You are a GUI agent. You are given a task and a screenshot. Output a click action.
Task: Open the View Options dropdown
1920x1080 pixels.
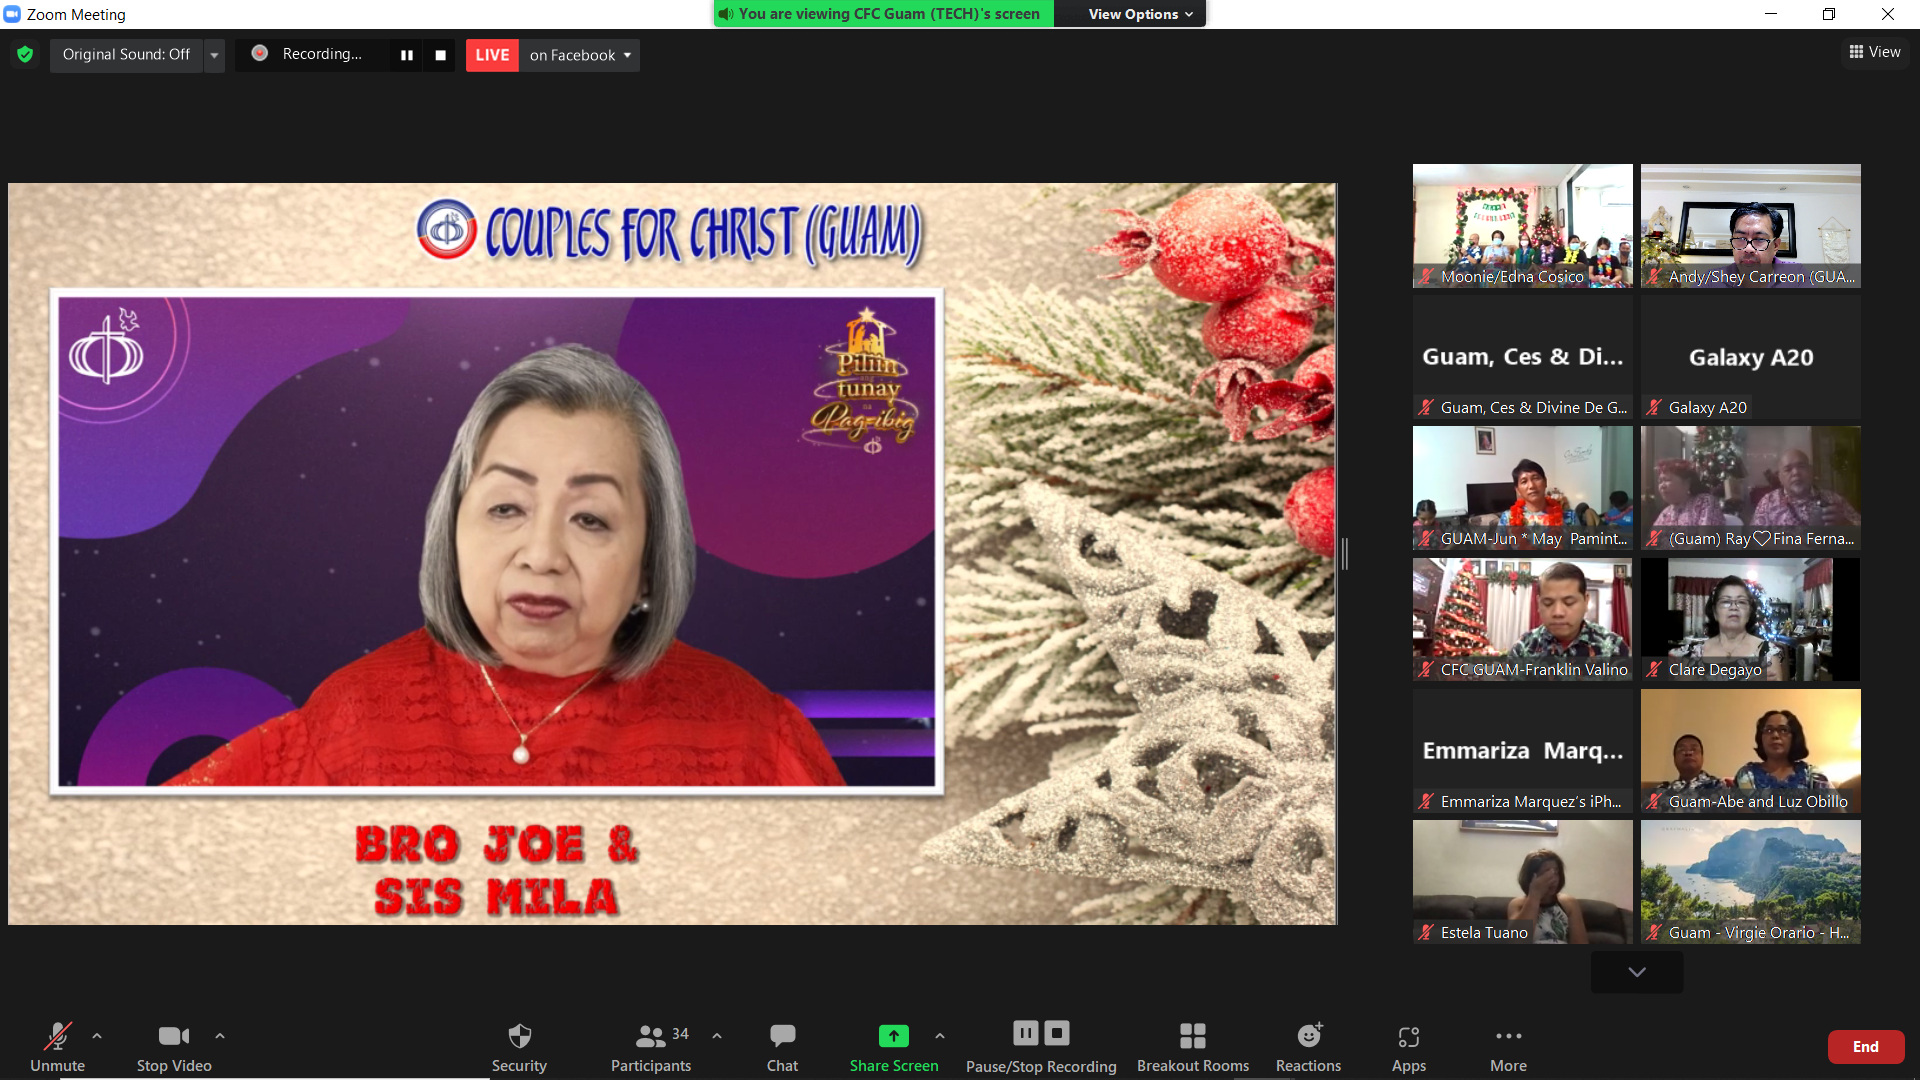(1140, 14)
